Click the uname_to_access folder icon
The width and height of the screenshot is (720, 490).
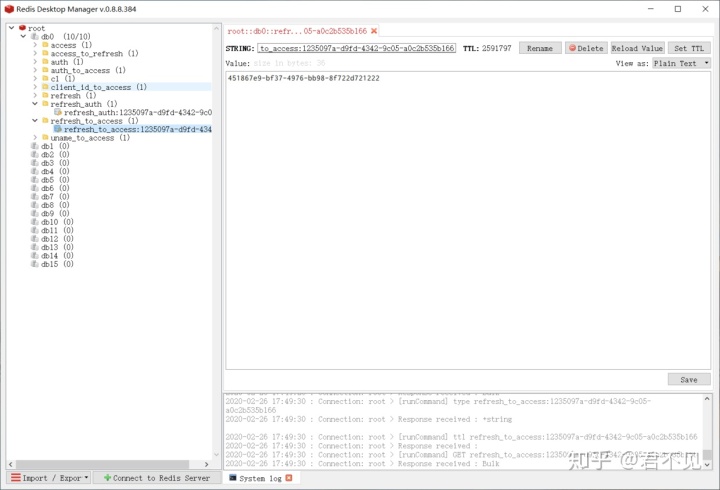click(x=45, y=137)
